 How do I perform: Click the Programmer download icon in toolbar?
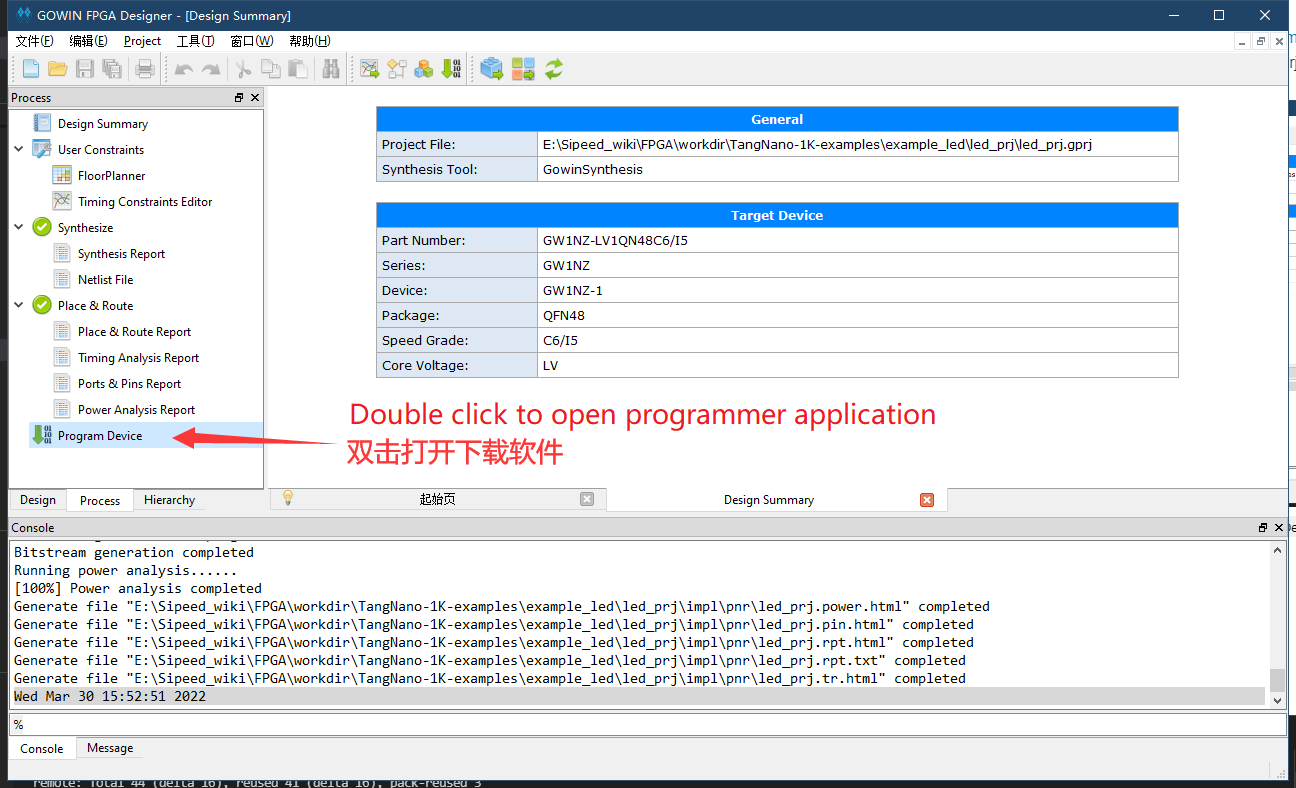[x=452, y=69]
